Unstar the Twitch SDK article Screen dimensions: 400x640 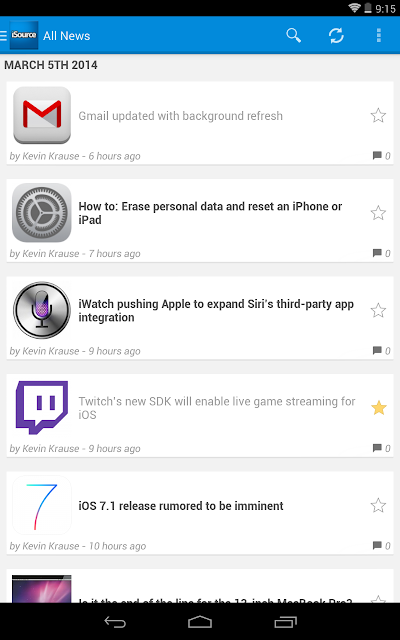pos(378,408)
